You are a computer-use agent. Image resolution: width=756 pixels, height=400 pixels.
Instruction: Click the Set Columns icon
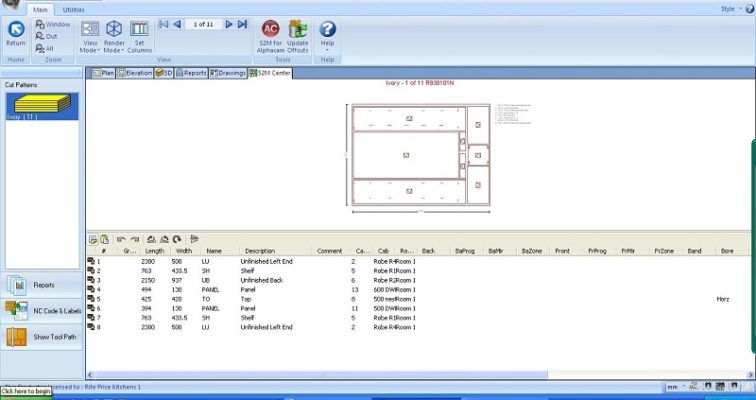[x=139, y=37]
